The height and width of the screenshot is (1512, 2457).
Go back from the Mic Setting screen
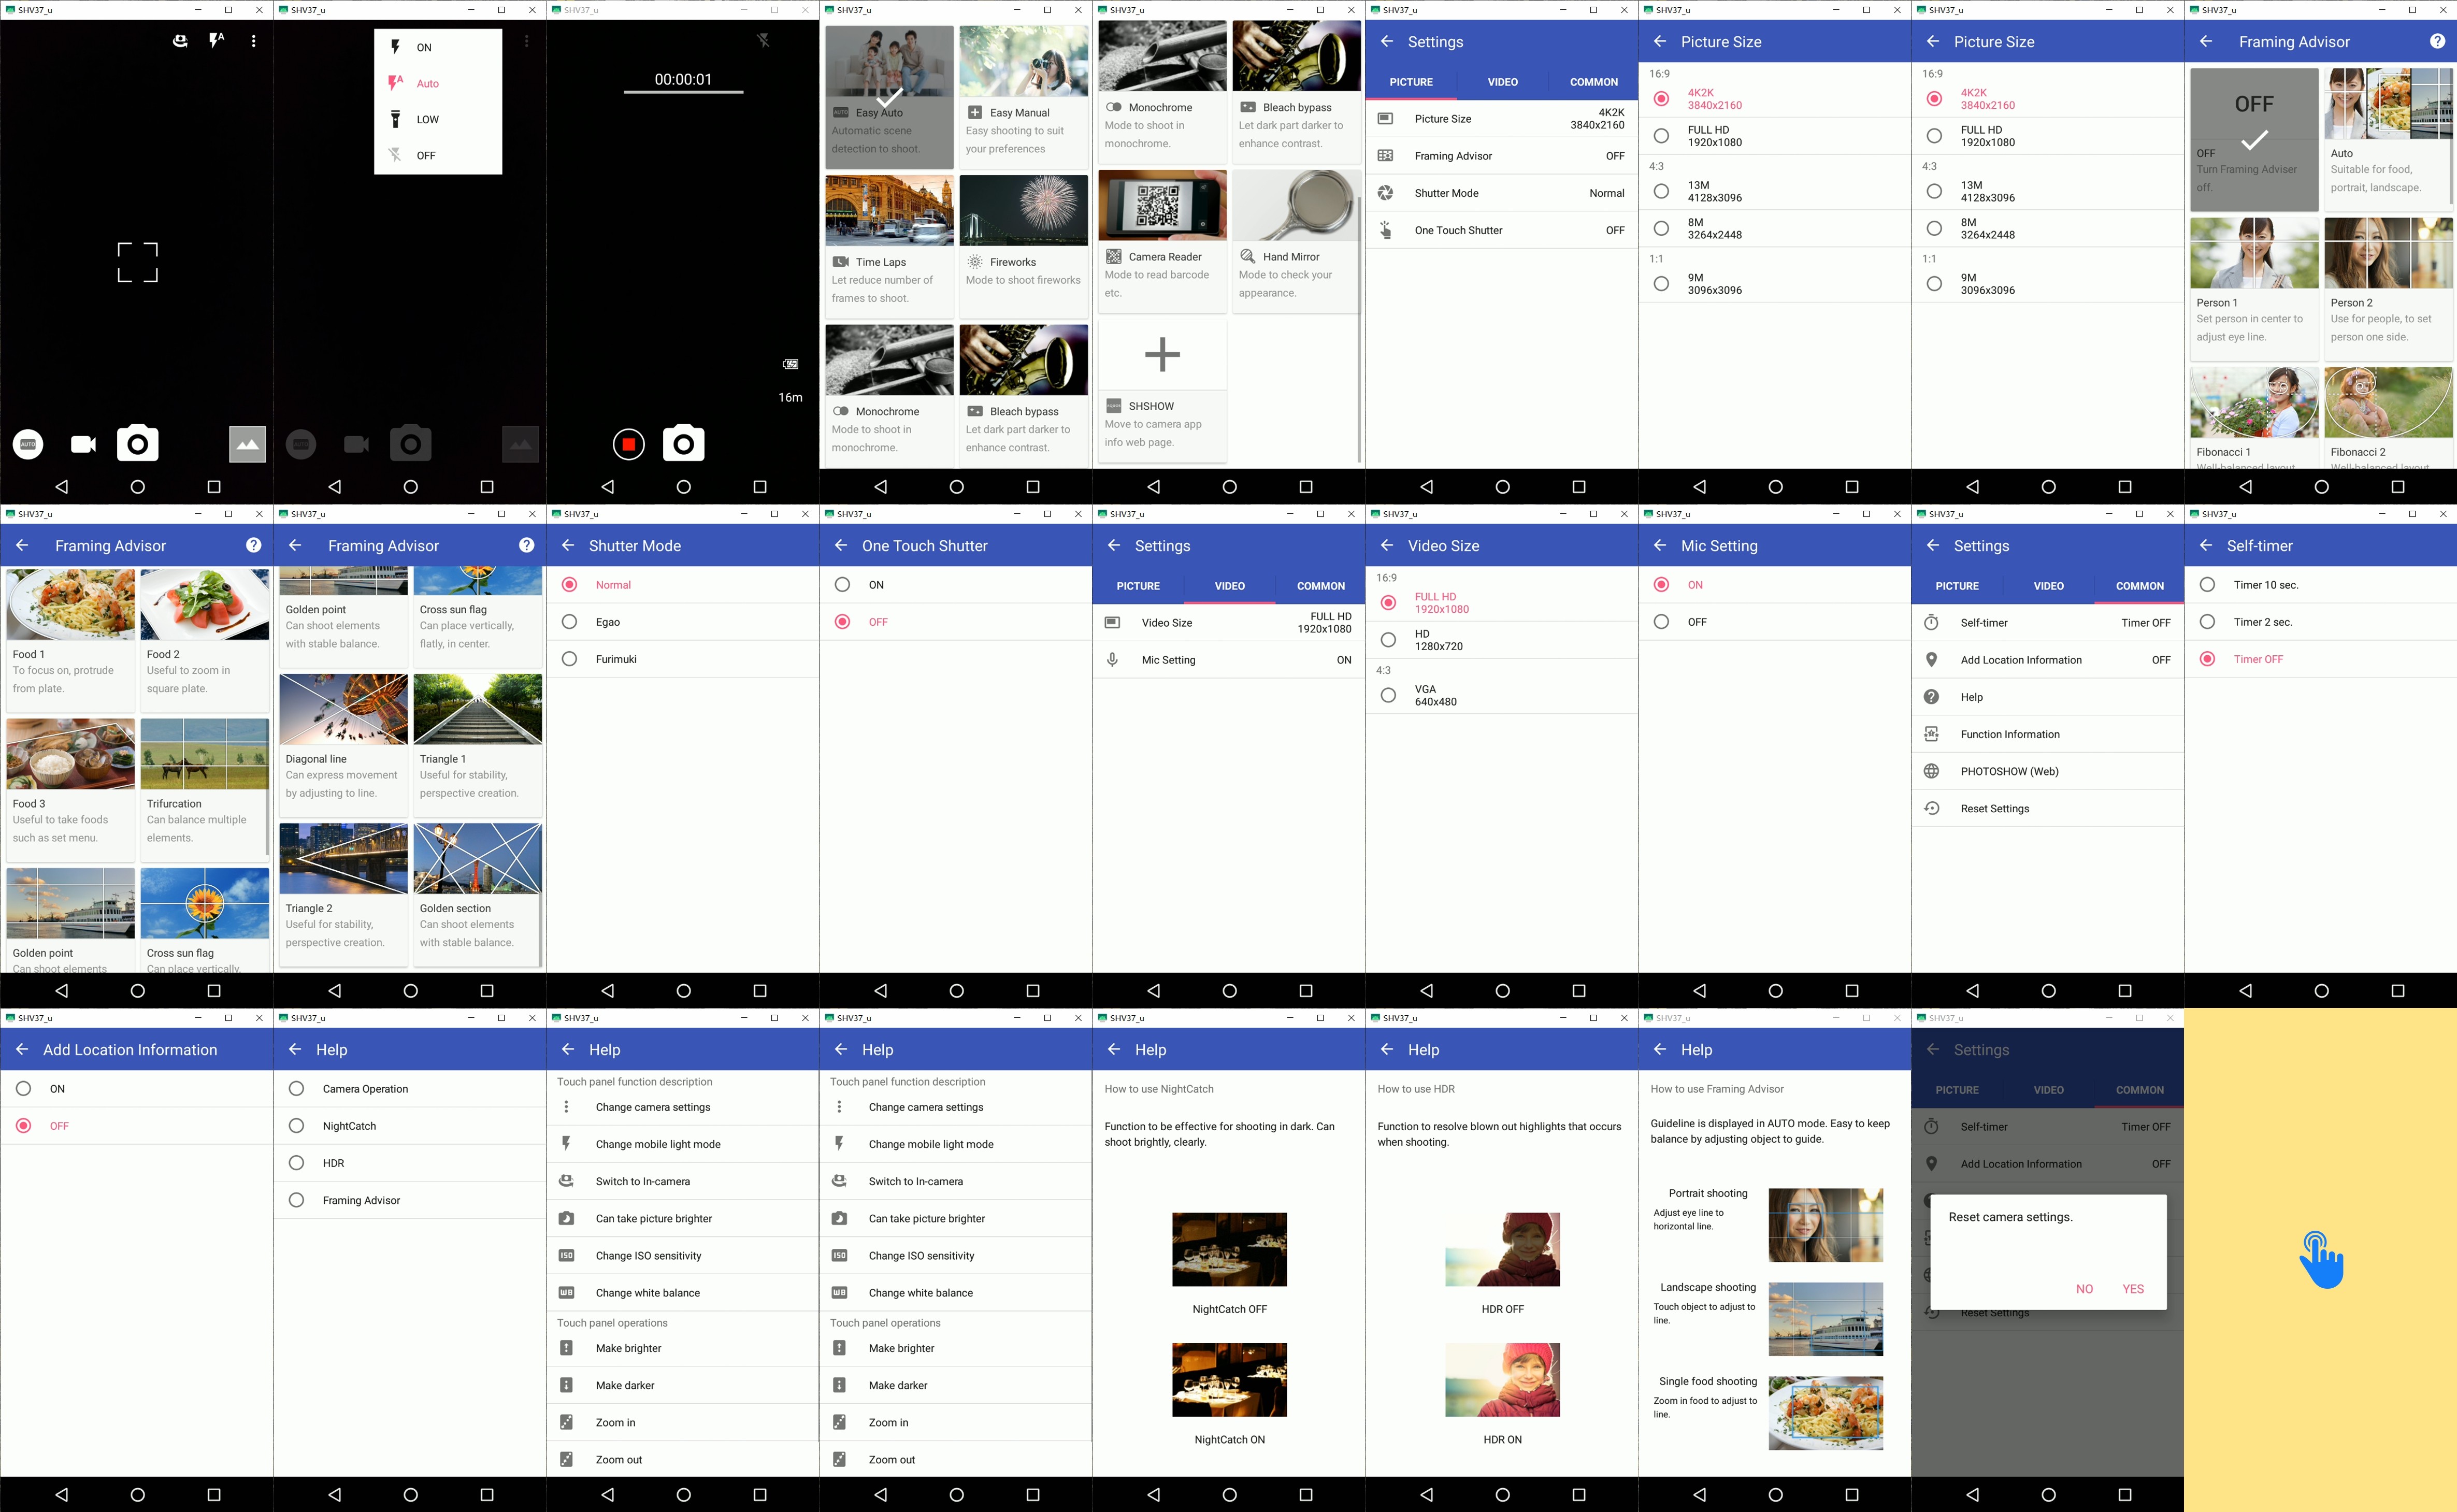[x=1659, y=545]
